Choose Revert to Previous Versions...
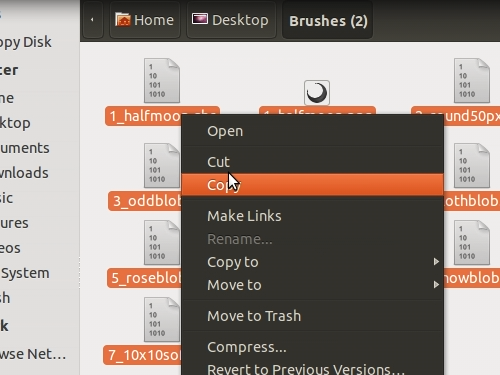This screenshot has height=375, width=500. [x=312, y=368]
